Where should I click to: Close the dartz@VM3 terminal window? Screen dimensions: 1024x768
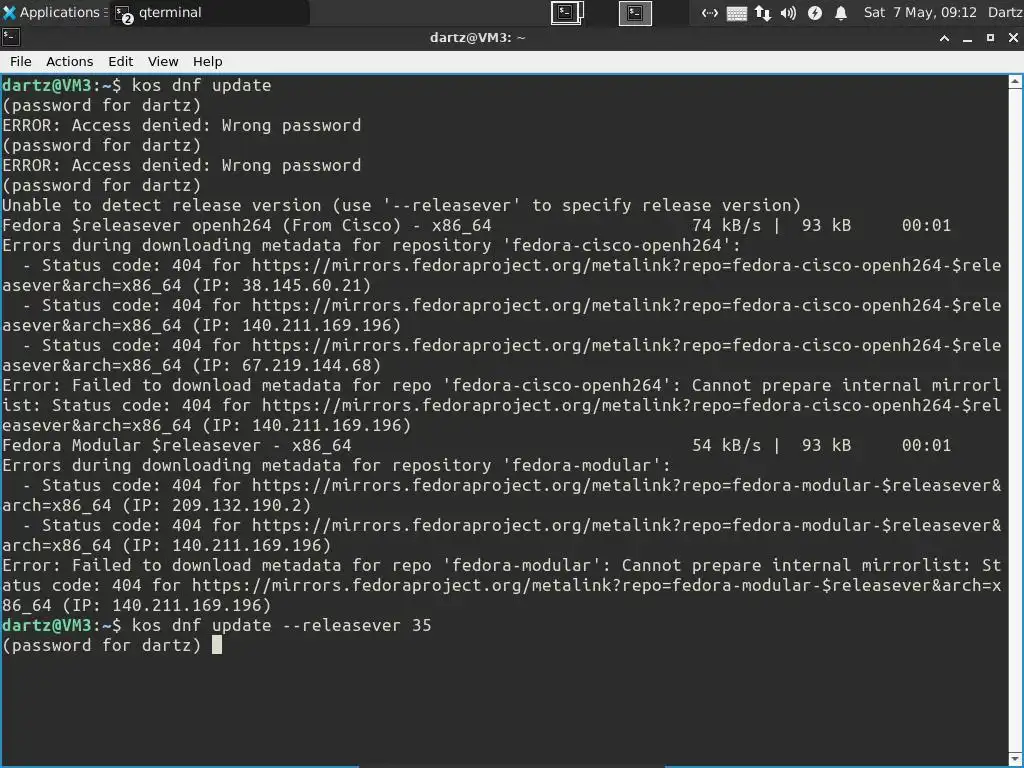(x=1014, y=39)
